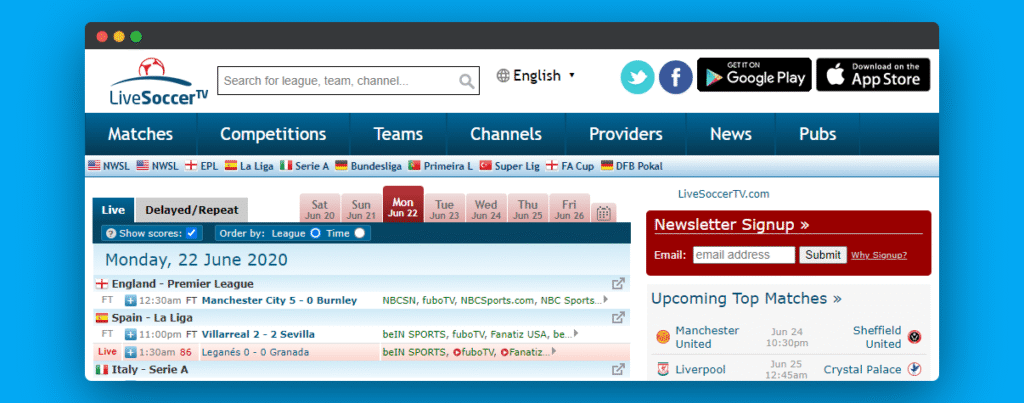Open the Newsletter Signup » link
Image resolution: width=1024 pixels, height=403 pixels.
click(731, 225)
